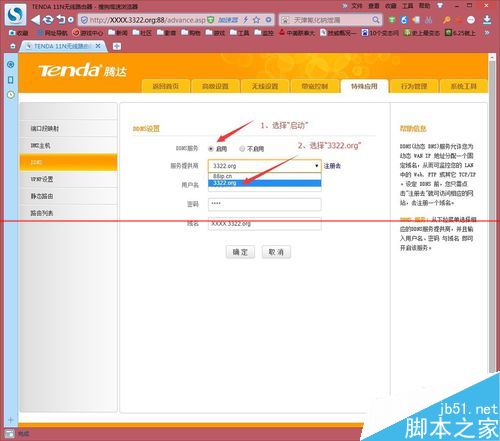The image size is (500, 441).
Task: Switch to the 高级设置 tab
Action: pos(215,86)
